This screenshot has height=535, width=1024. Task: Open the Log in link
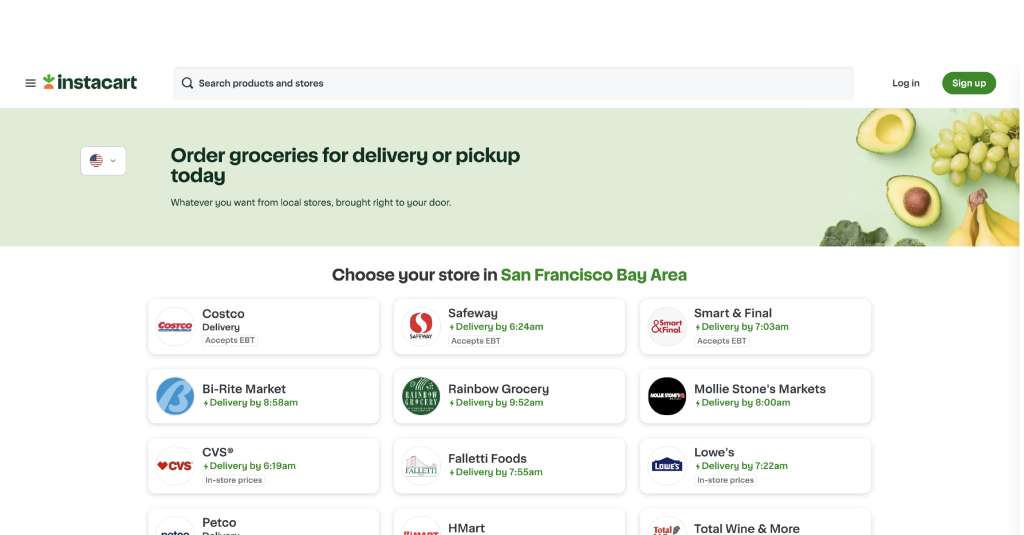905,83
